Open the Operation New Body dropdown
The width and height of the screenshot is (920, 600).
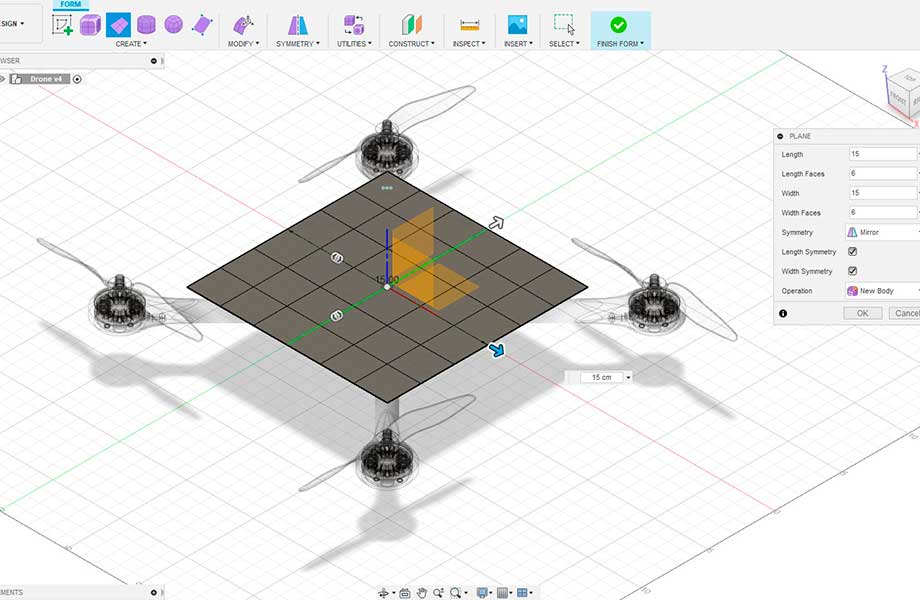(x=882, y=291)
